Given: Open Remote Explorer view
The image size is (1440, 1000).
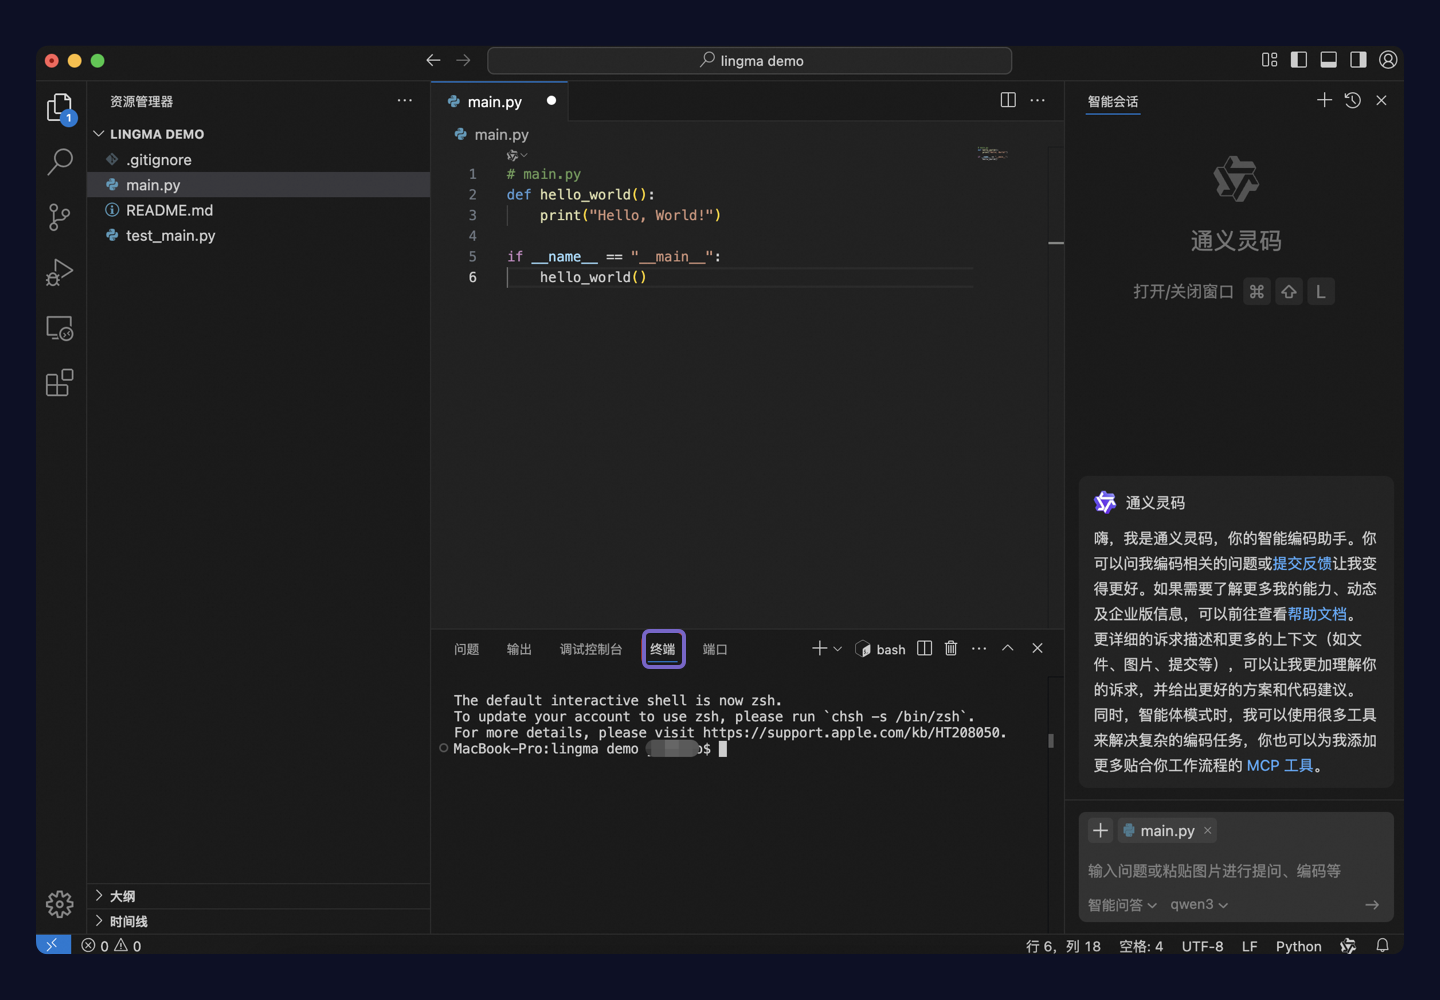Looking at the screenshot, I should (x=60, y=328).
